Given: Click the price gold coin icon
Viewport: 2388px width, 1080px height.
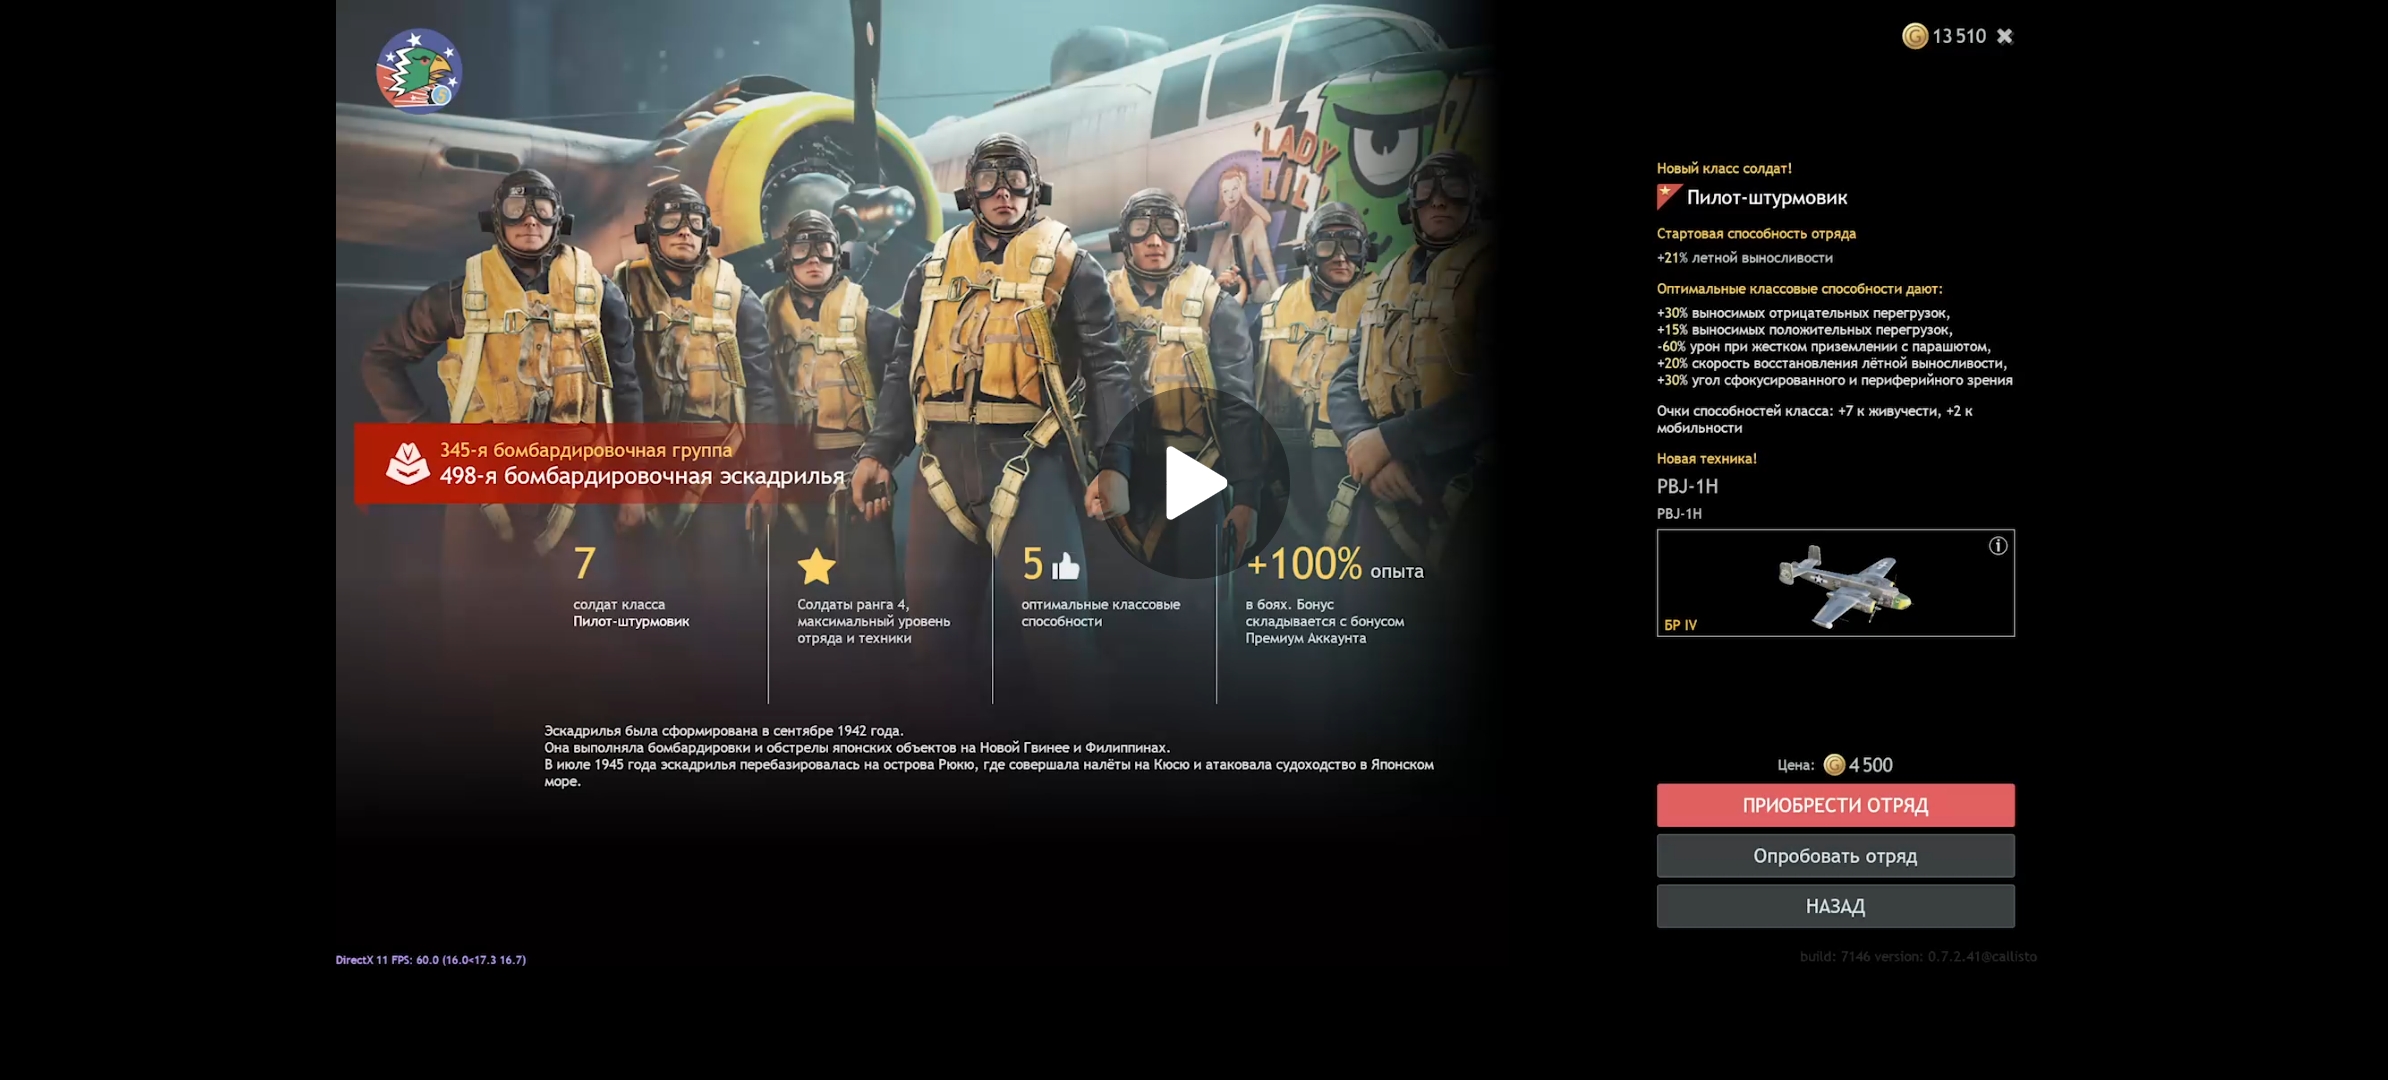Looking at the screenshot, I should click(1834, 765).
